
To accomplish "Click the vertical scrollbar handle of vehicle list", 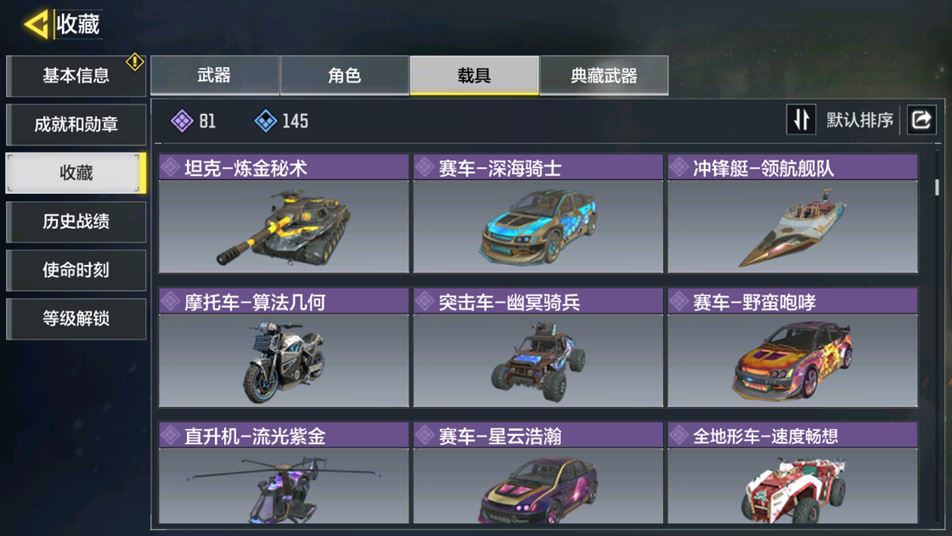I will click(x=937, y=187).
